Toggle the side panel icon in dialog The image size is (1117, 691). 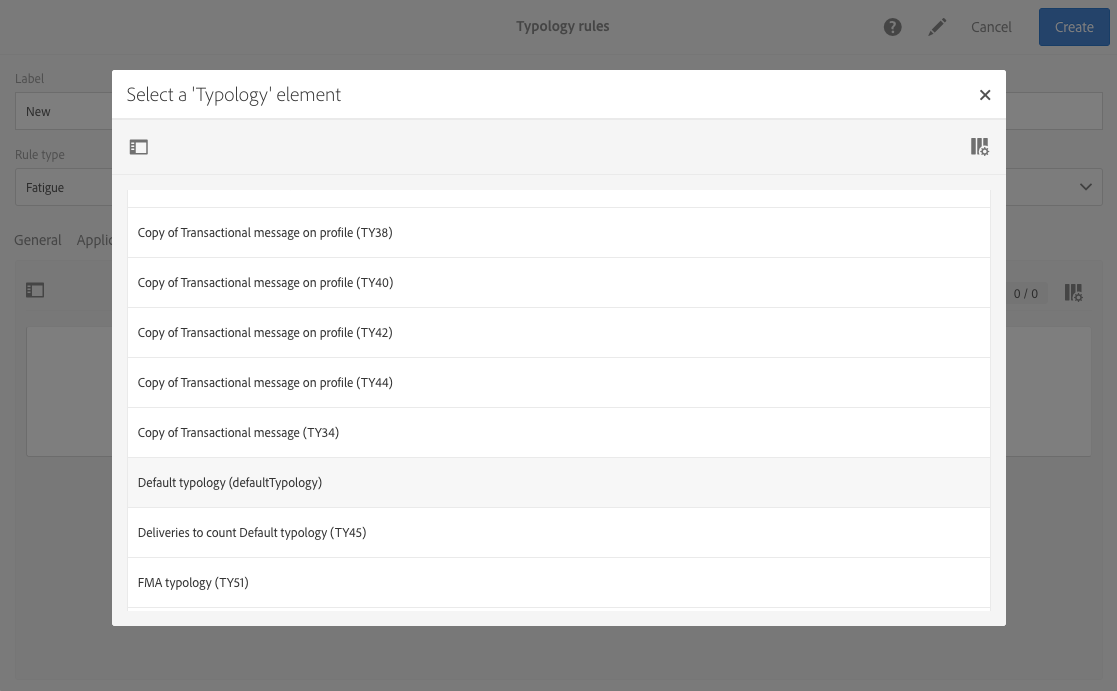138,147
